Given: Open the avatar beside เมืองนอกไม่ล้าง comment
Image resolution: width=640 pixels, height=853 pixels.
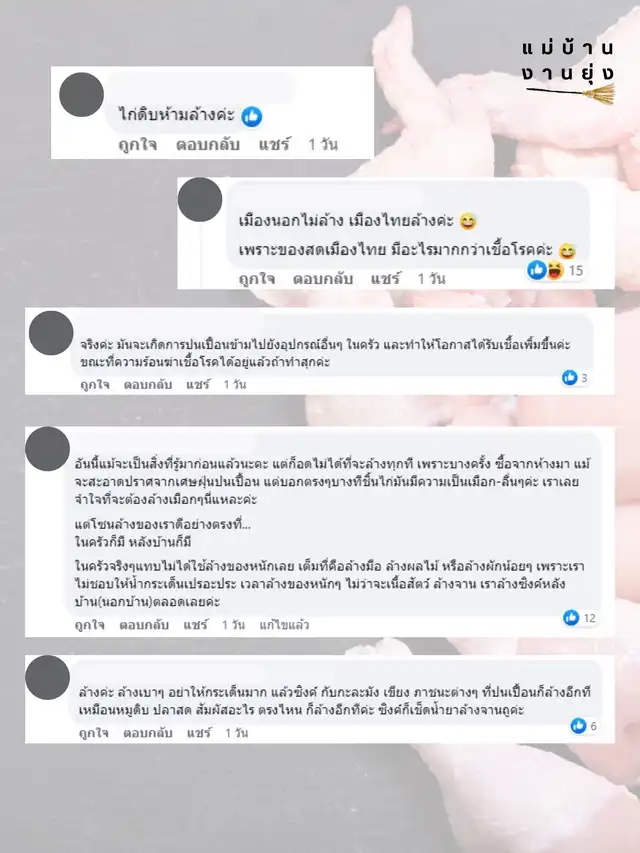Looking at the screenshot, I should coord(200,200).
